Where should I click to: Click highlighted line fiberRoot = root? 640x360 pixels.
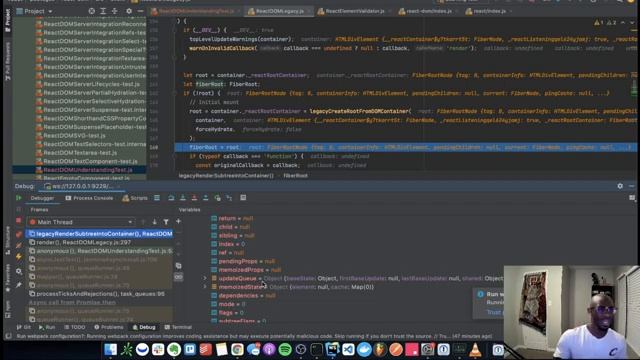point(406,147)
